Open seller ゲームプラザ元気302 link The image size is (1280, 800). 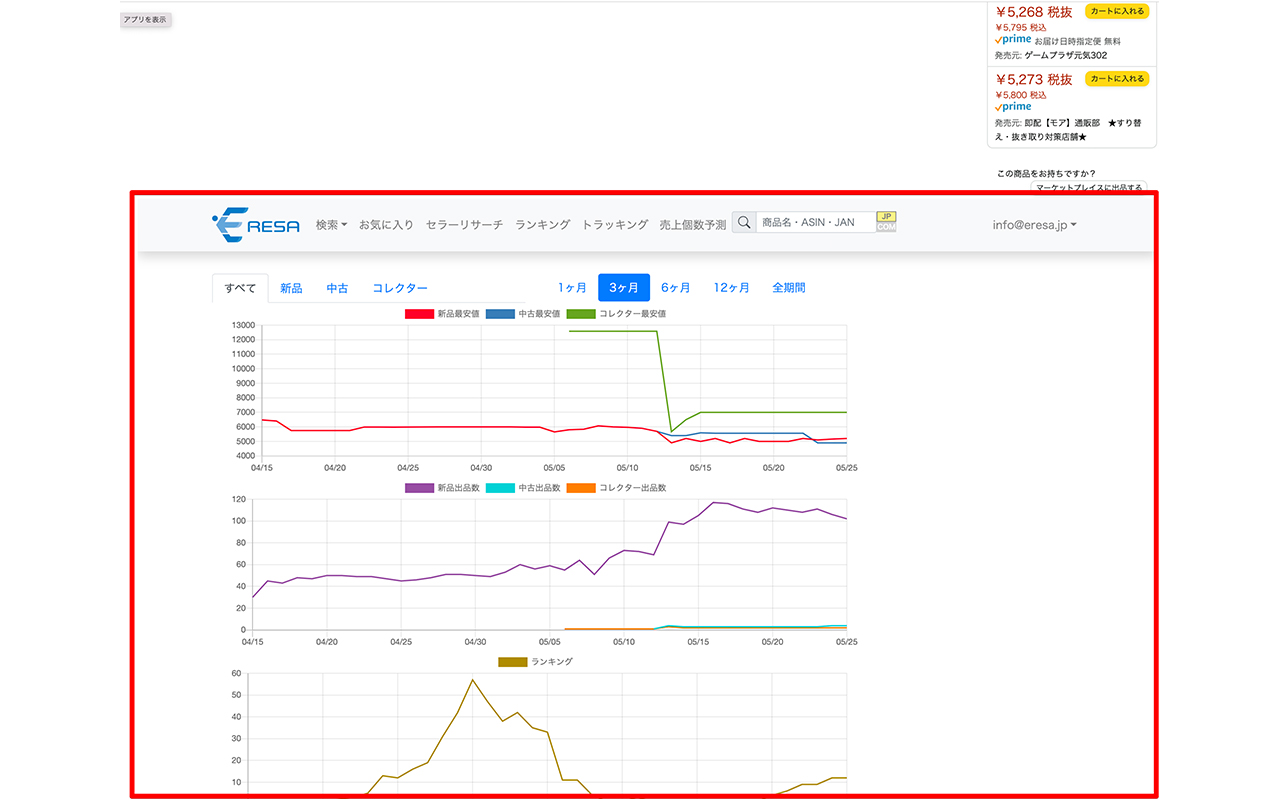[1066, 56]
